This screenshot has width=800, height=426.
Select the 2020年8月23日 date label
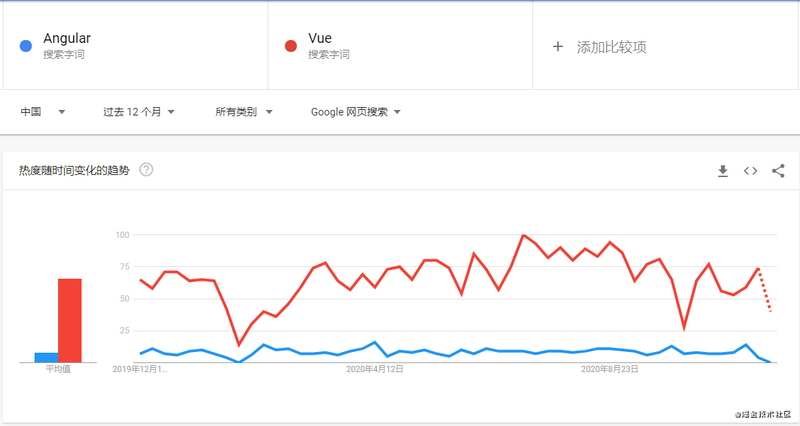(610, 369)
